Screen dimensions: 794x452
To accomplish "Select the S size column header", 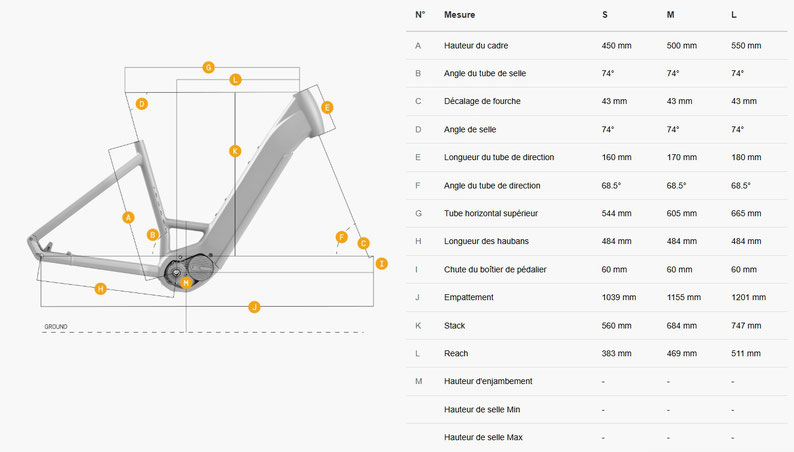I will (x=605, y=15).
